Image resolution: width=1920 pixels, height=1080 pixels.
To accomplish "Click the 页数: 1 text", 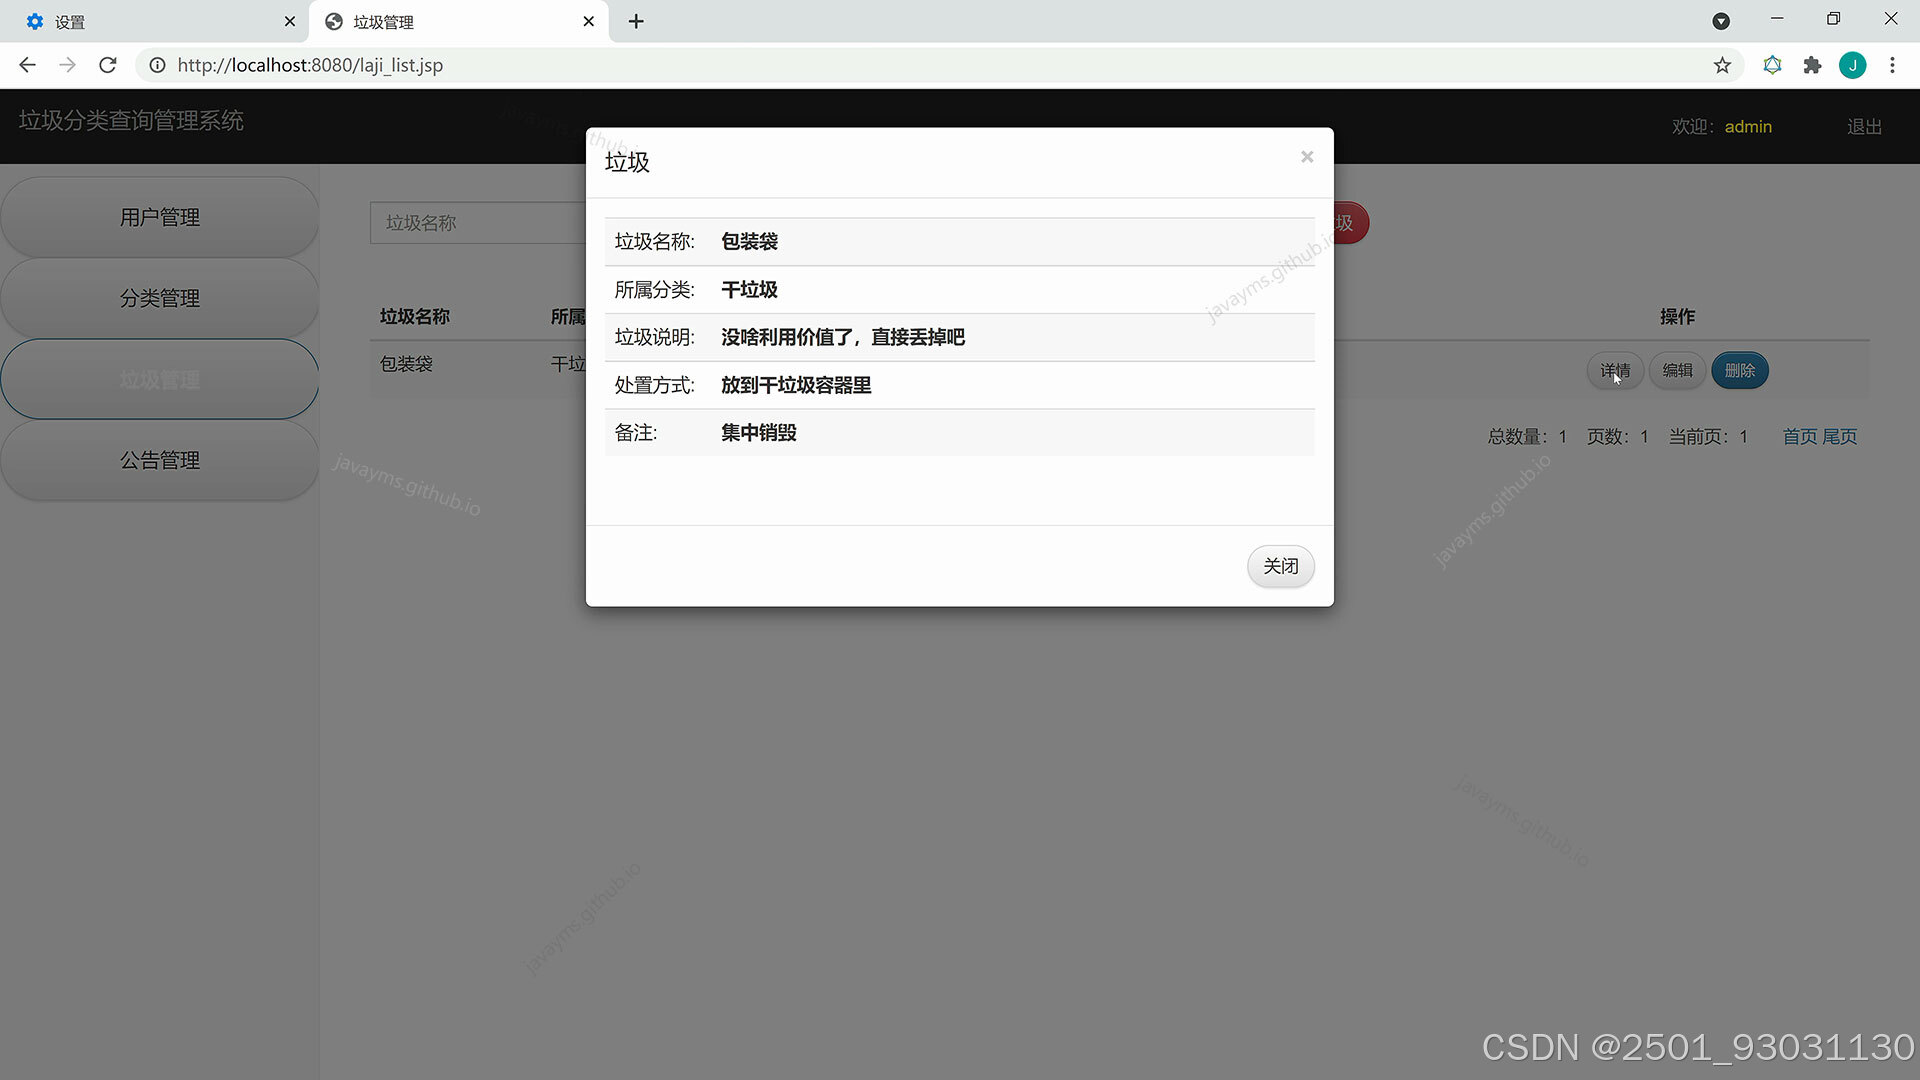I will click(x=1617, y=437).
